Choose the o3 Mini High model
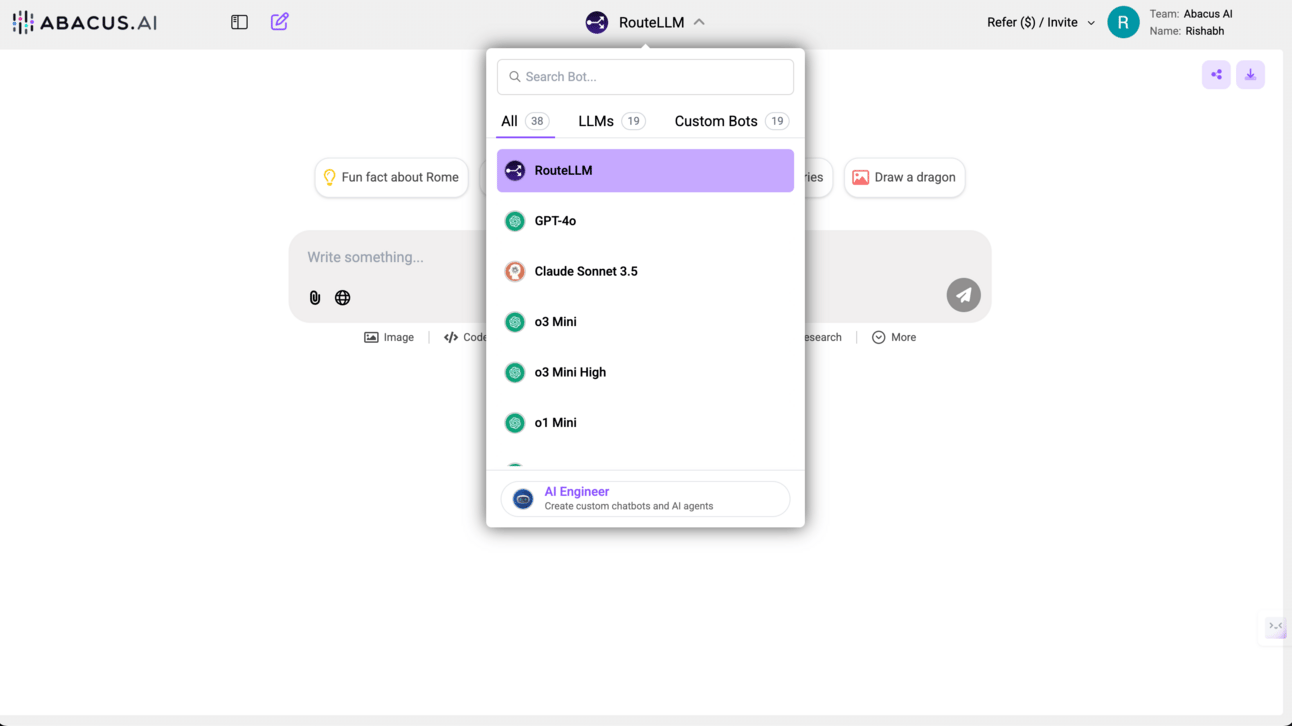 pyautogui.click(x=645, y=373)
